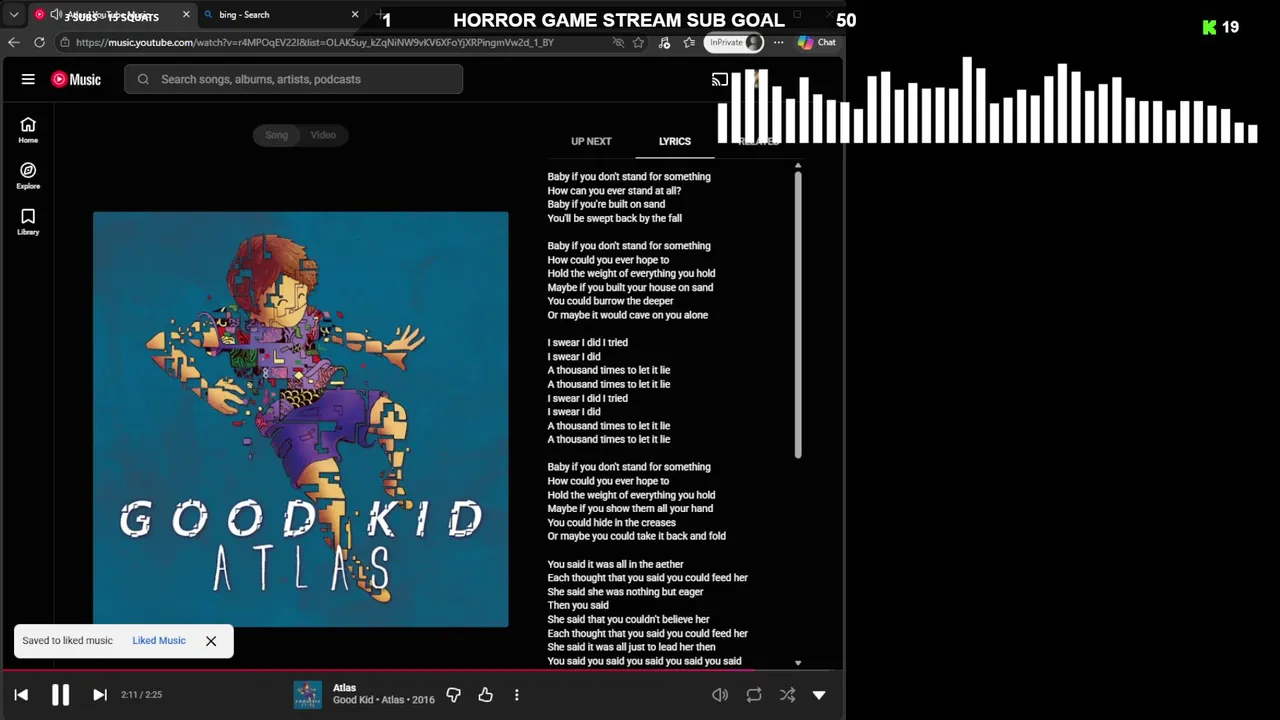Click lyric "You could hide in the creases"

click(612, 523)
